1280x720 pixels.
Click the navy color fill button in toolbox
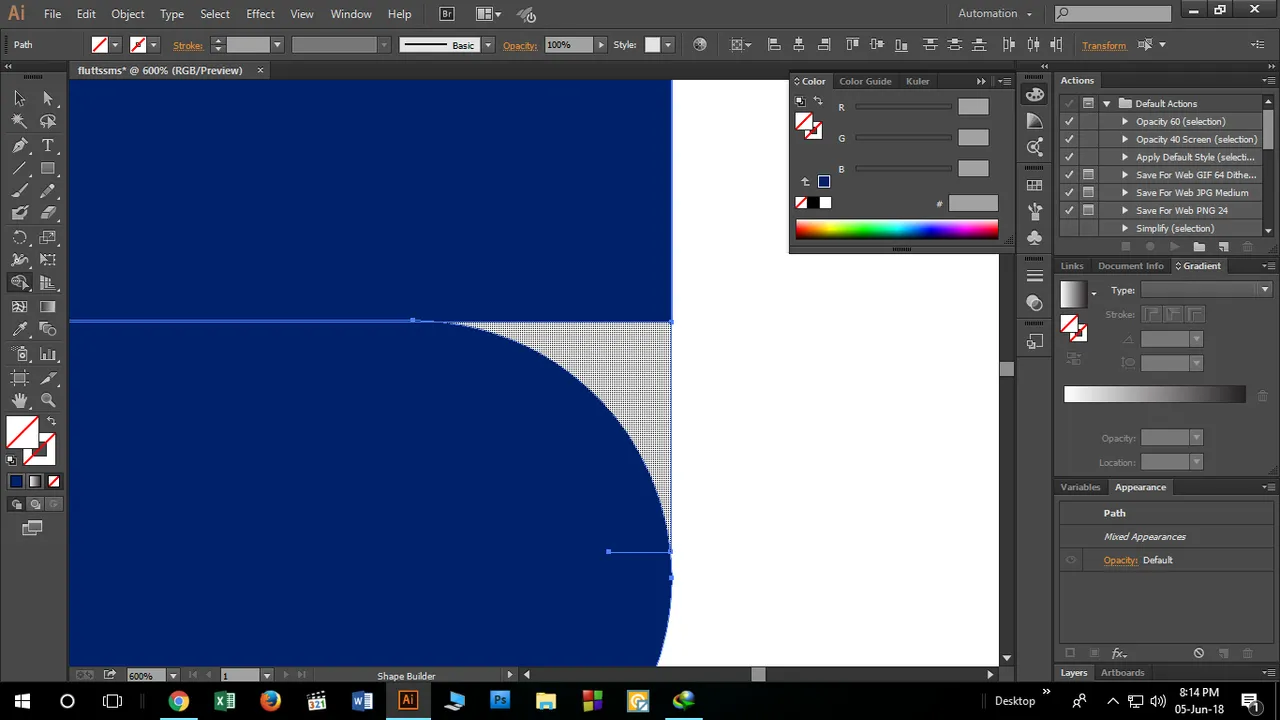click(x=16, y=481)
